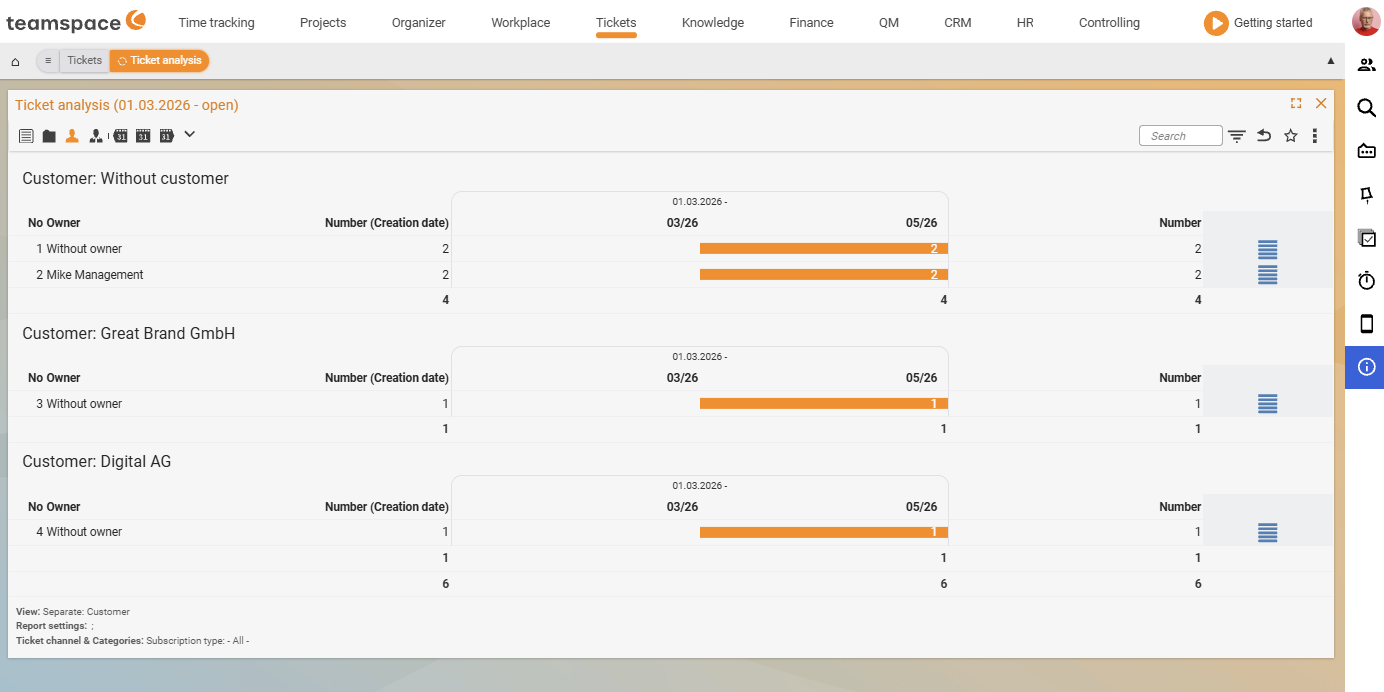Open the hamburger menu in breadcrumb bar
This screenshot has height=692, width=1384.
48,61
